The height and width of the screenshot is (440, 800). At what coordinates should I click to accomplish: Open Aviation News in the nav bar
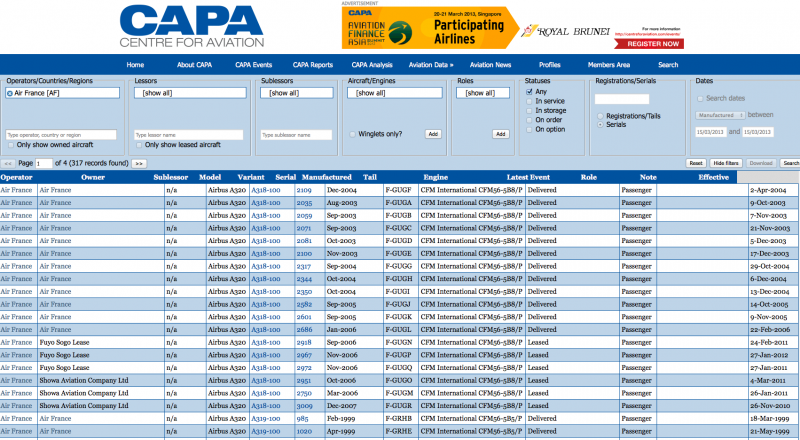(x=490, y=65)
